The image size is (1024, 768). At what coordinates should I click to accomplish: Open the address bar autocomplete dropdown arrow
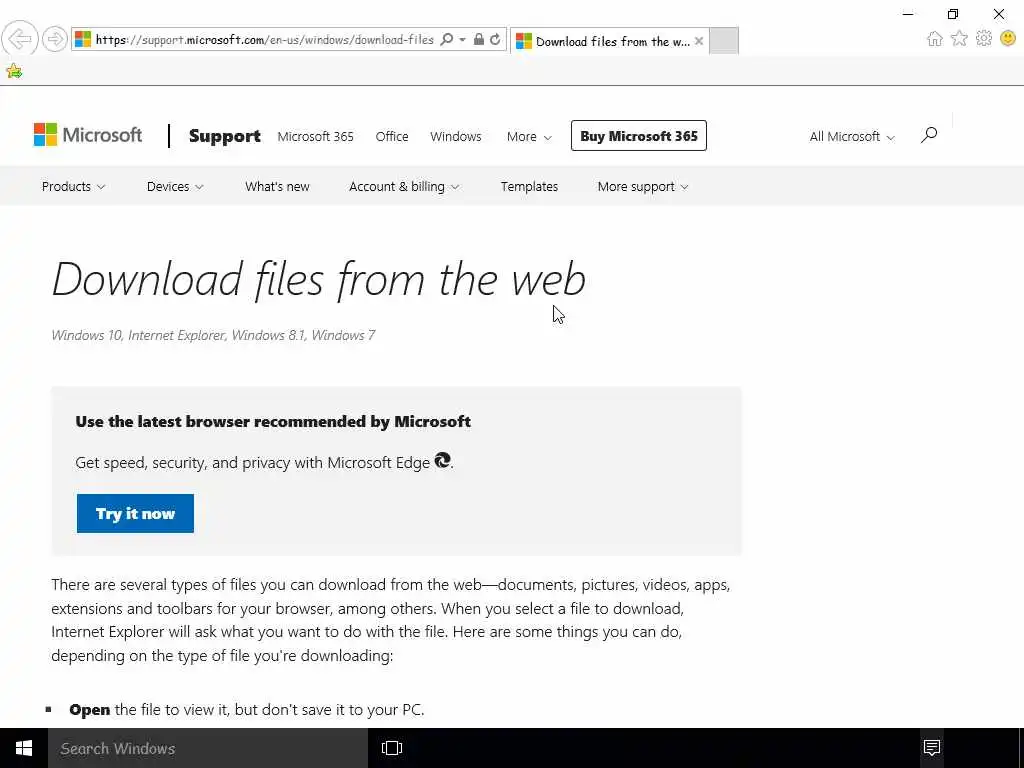pos(462,40)
